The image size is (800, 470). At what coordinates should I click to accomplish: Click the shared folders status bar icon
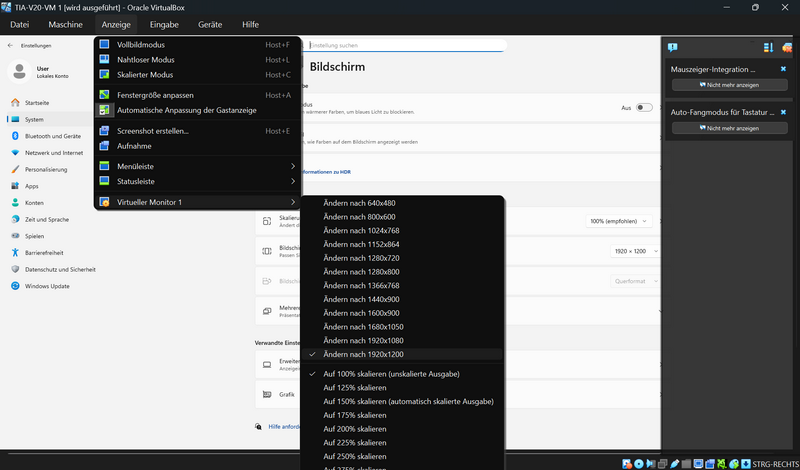(x=687, y=463)
